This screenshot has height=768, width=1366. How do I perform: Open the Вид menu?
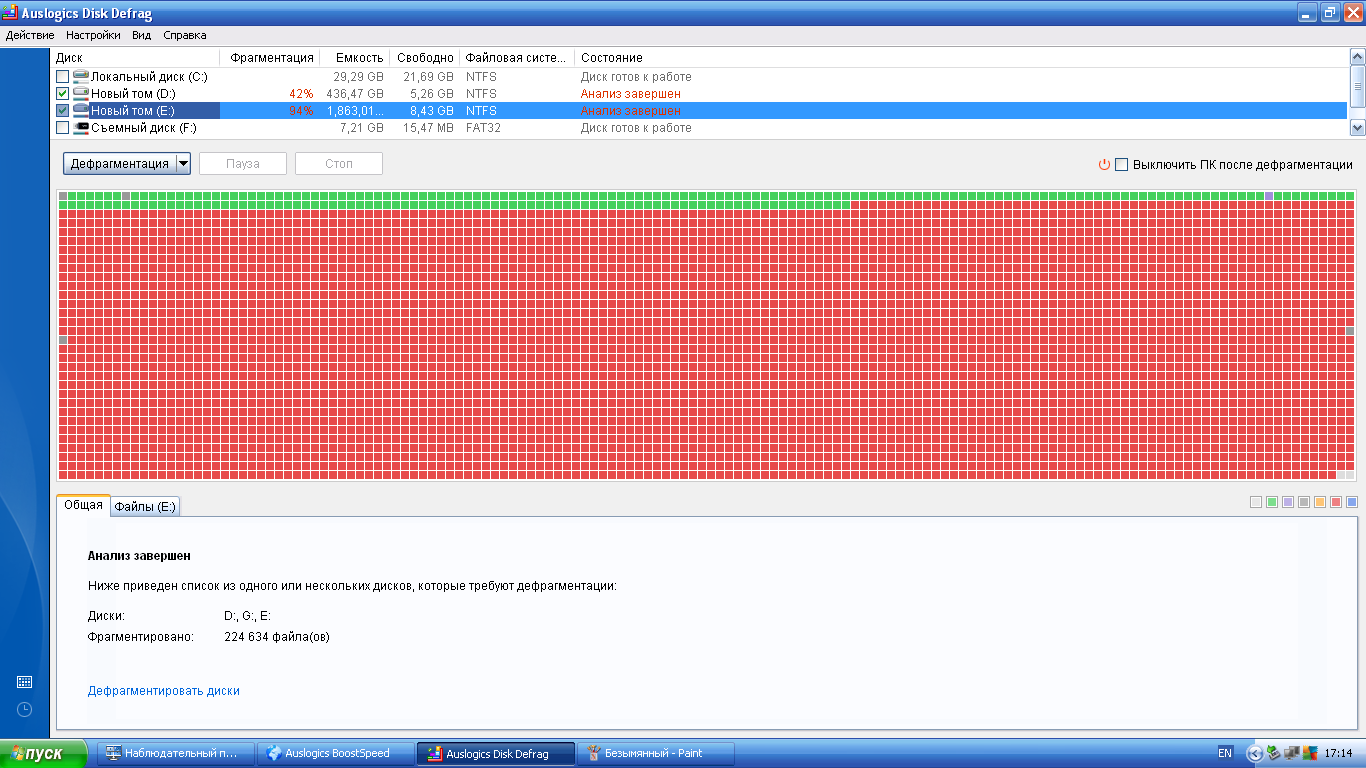pyautogui.click(x=142, y=35)
